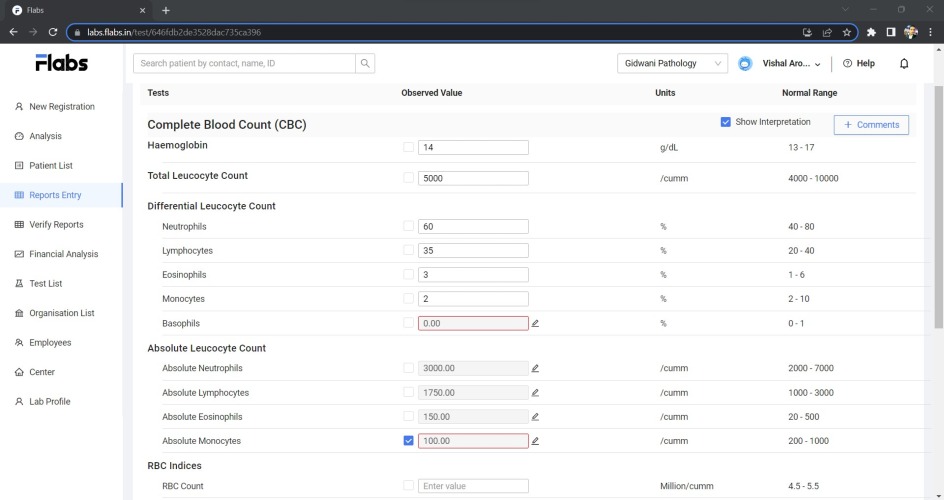The image size is (944, 500).
Task: Uncheck the Show Interpretation checkbox
Action: click(x=725, y=122)
